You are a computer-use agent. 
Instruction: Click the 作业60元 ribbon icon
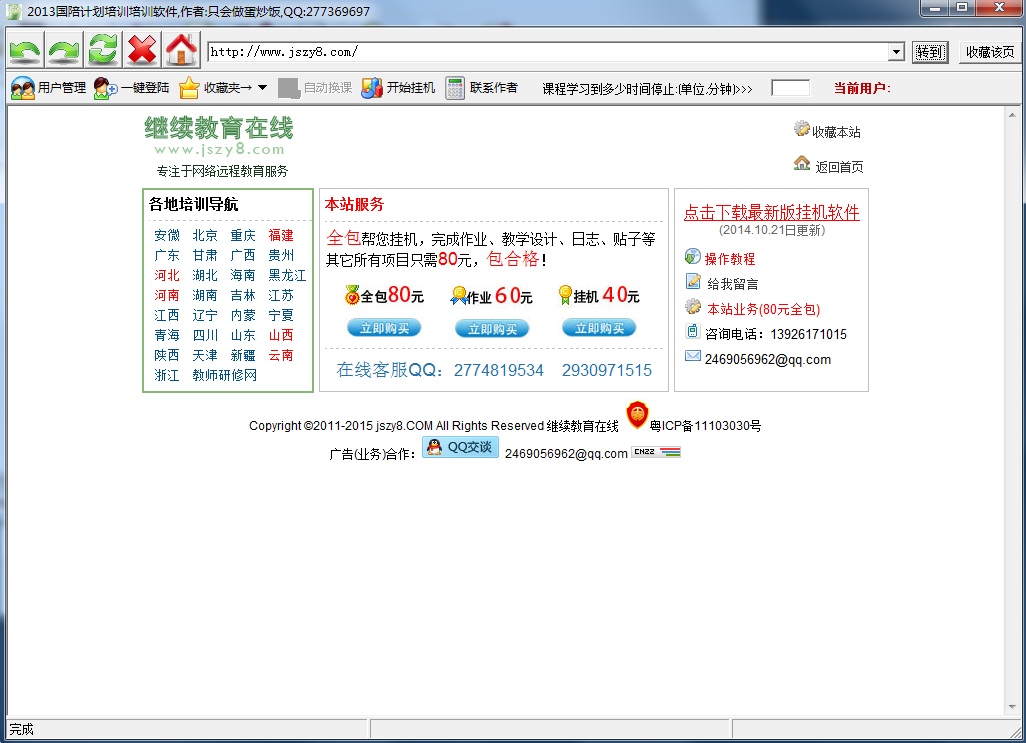pyautogui.click(x=458, y=296)
